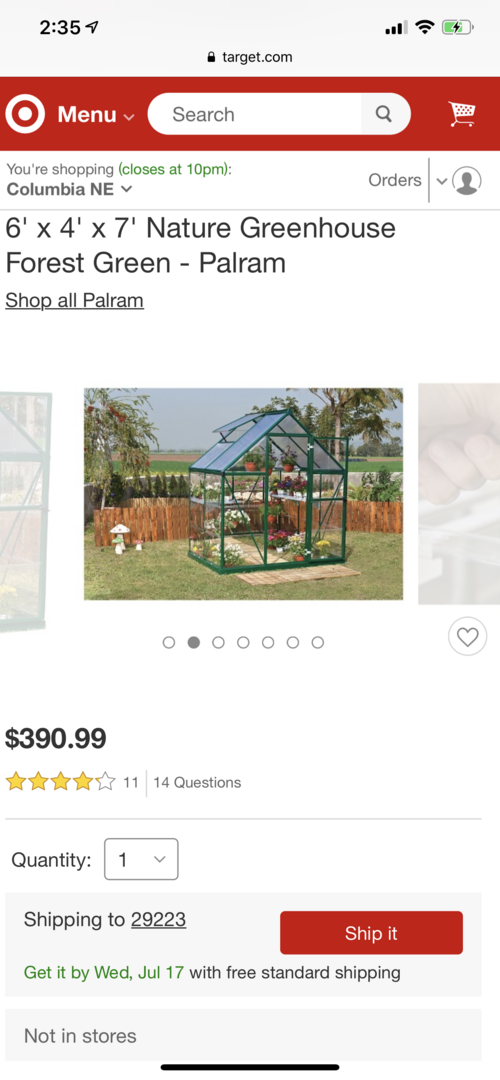Viewport: 500px width, 1080px height.
Task: Open the Orders menu item
Action: click(x=395, y=180)
